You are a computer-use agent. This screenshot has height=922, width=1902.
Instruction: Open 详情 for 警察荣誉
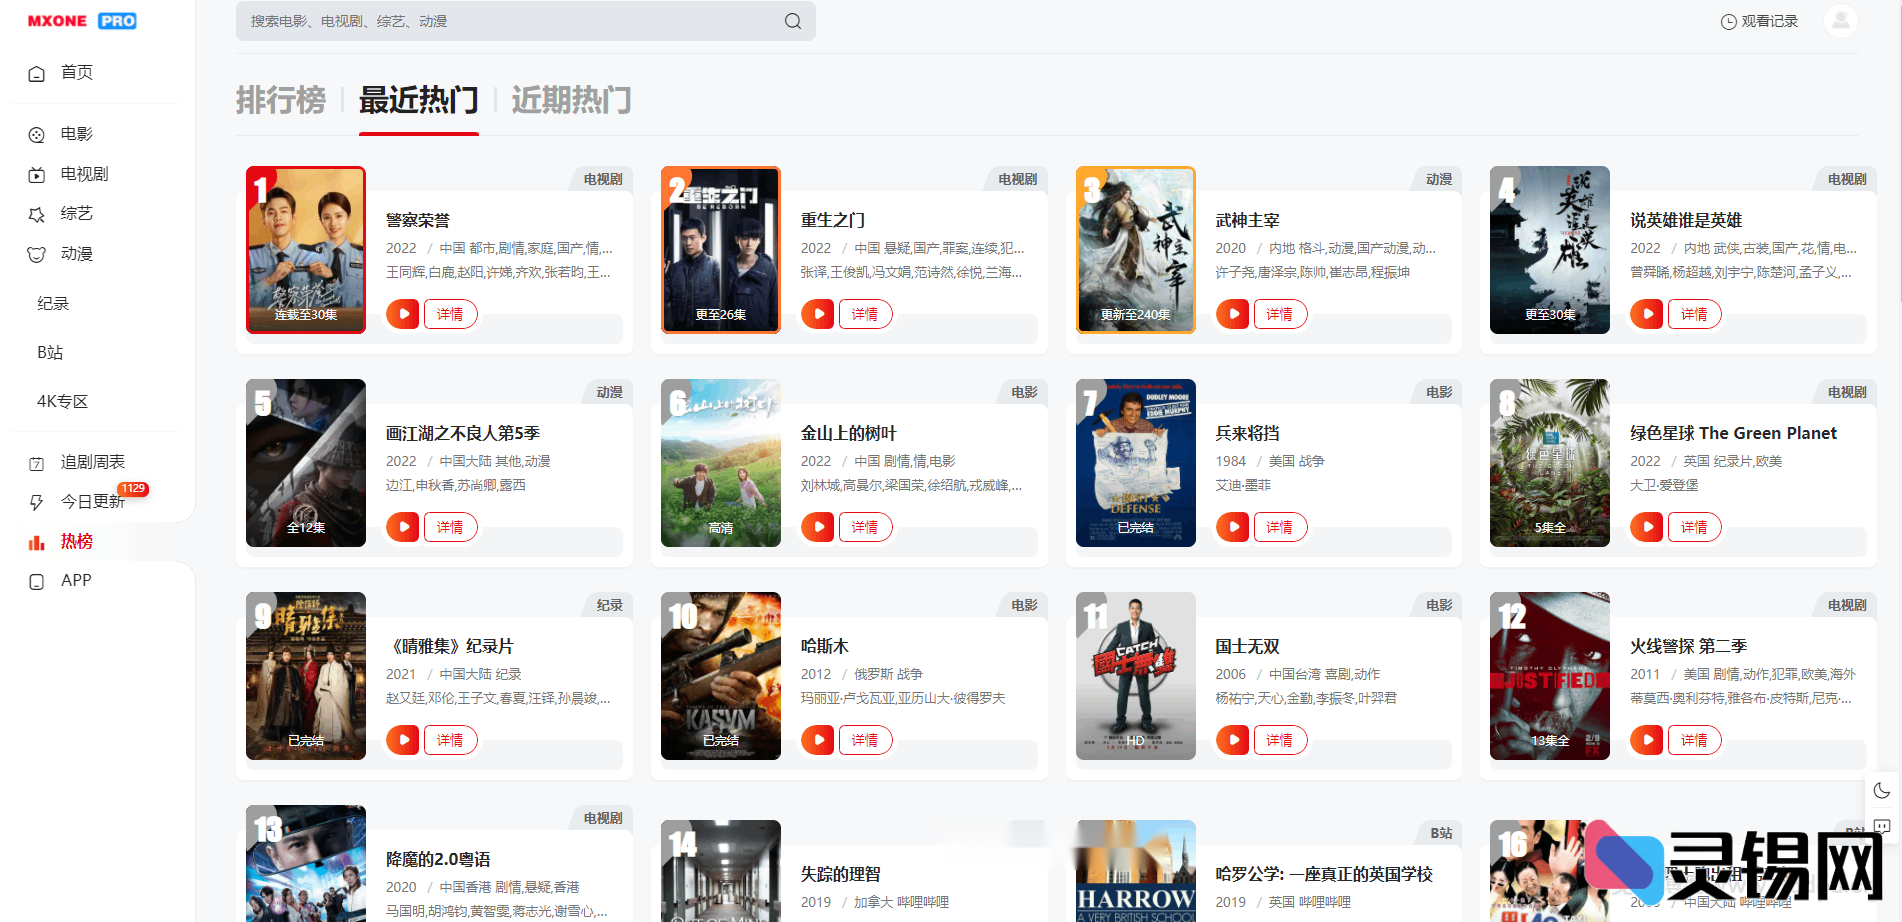tap(450, 313)
